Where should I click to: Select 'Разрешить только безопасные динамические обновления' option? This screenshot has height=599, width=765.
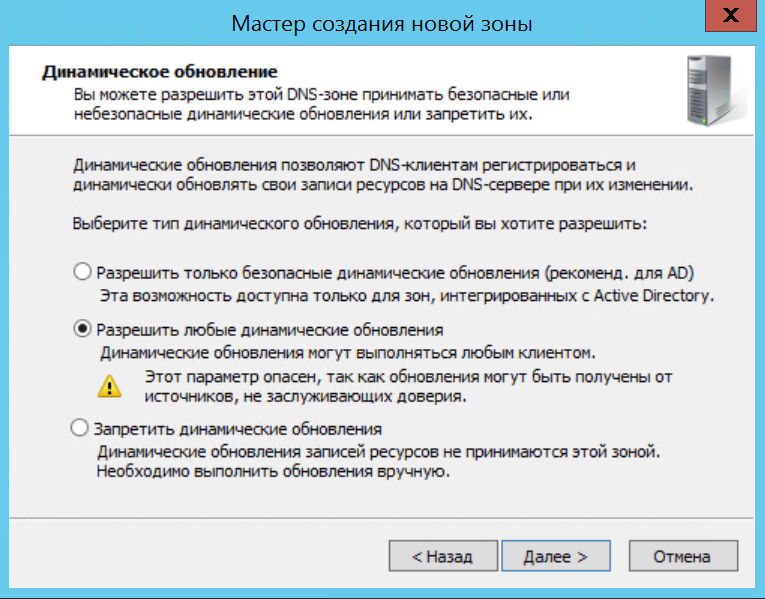click(x=81, y=272)
